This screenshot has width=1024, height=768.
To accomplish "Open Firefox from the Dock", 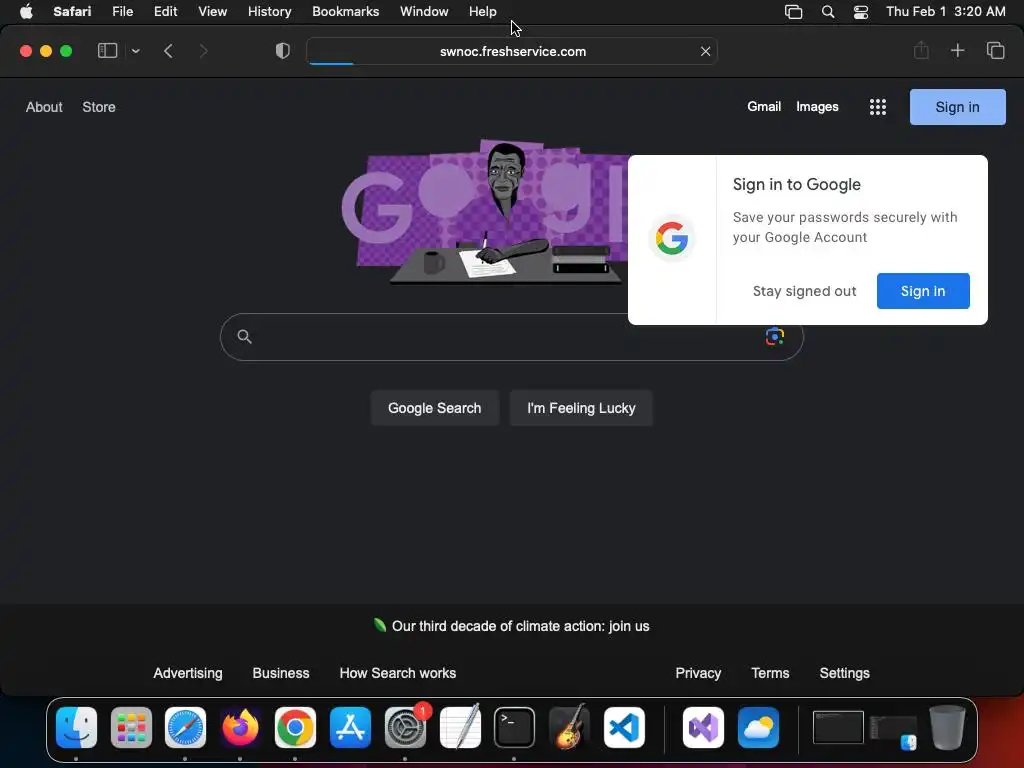I will pyautogui.click(x=240, y=728).
